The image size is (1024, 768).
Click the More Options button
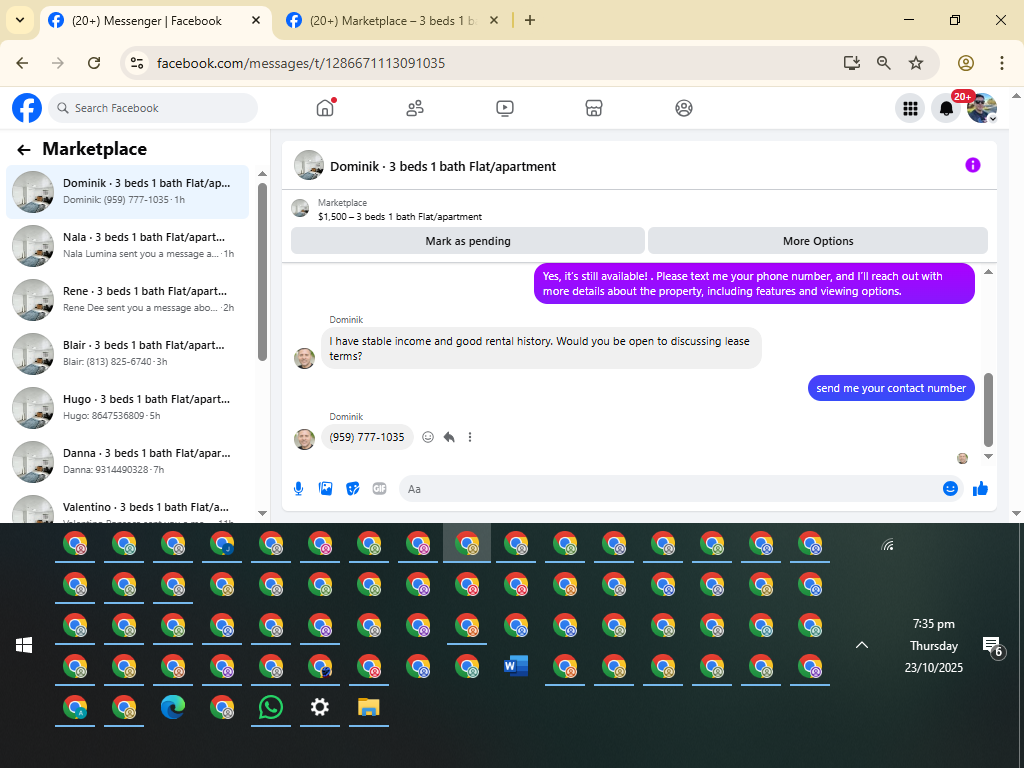(818, 241)
